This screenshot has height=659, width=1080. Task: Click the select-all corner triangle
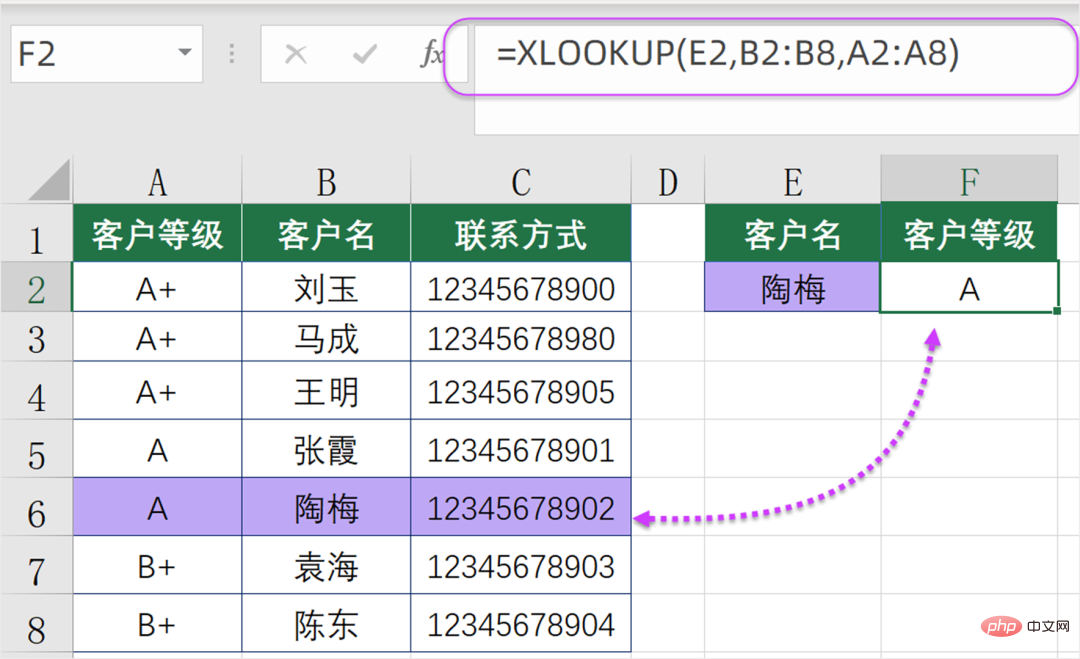pyautogui.click(x=50, y=180)
